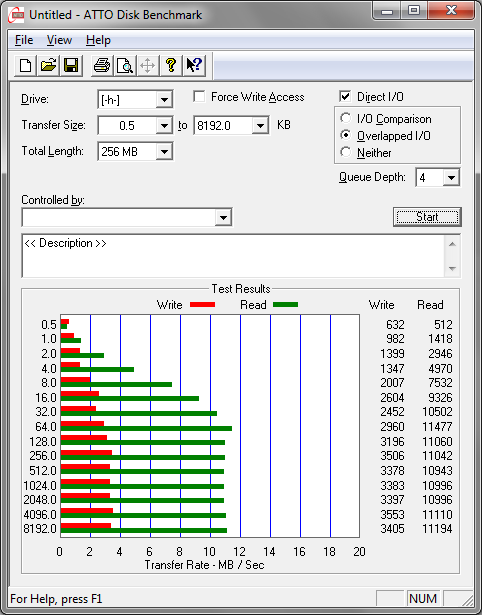Open the View menu
Image resolution: width=482 pixels, height=615 pixels.
tap(59, 40)
